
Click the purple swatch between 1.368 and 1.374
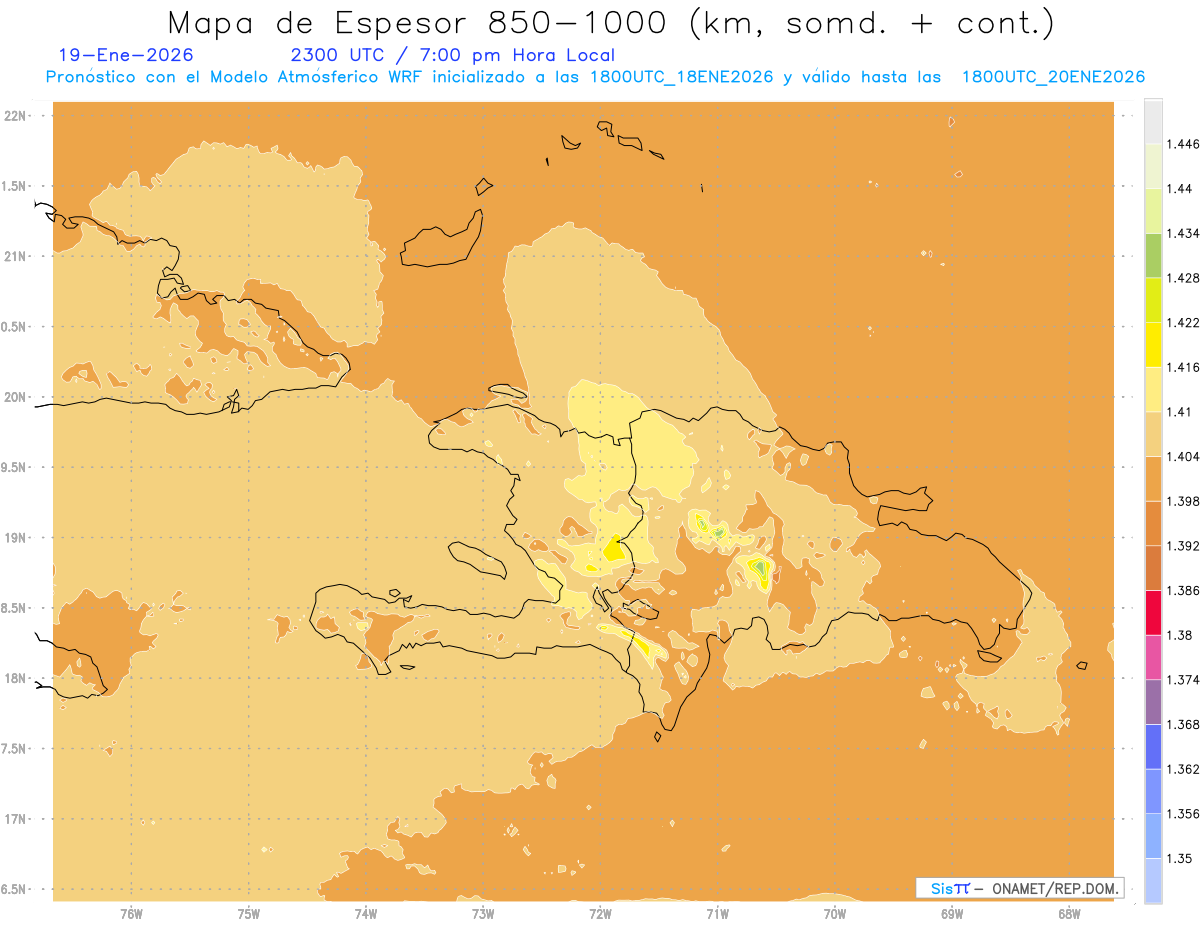click(x=1153, y=702)
